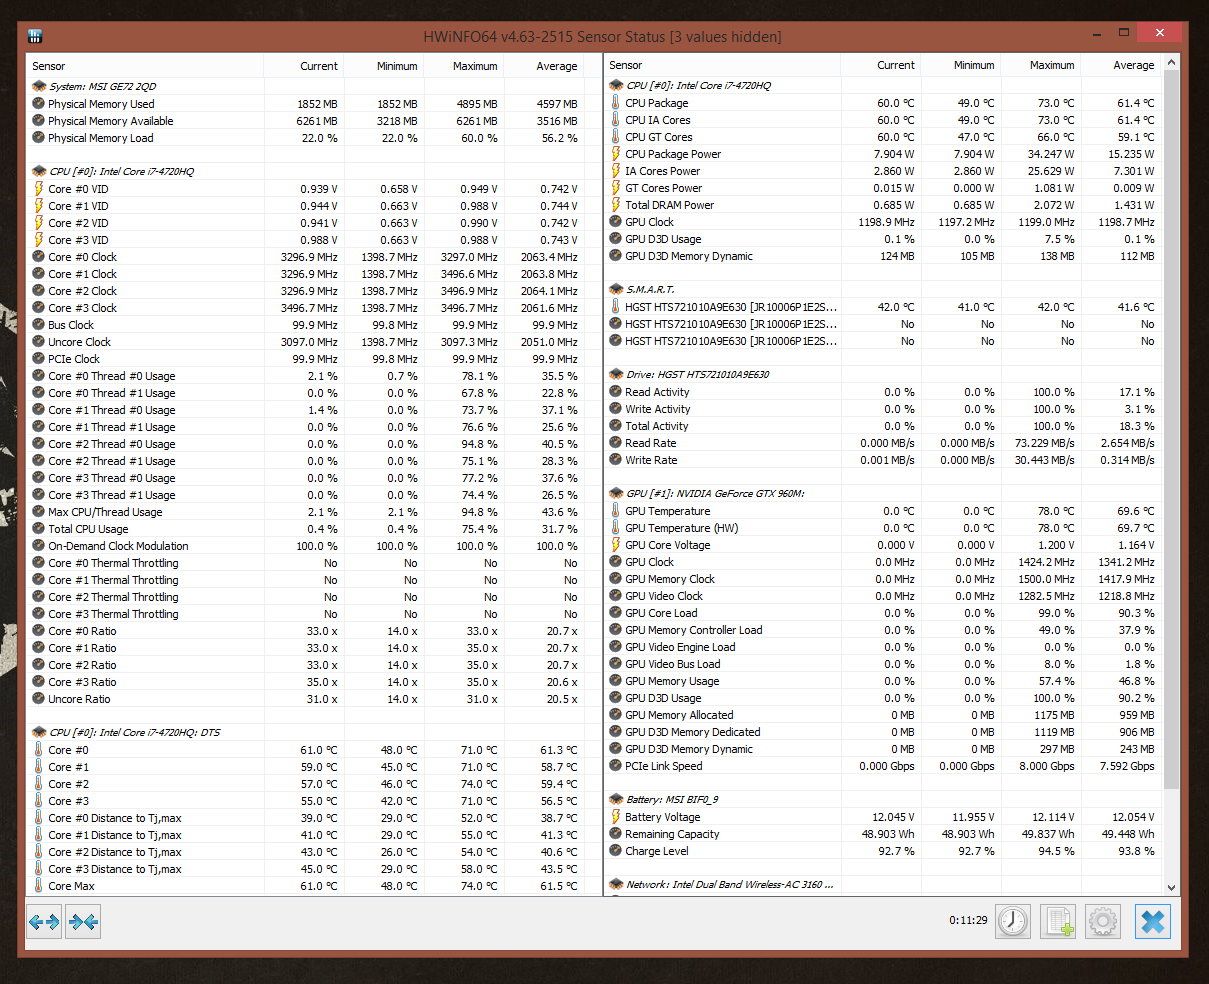Select the Core #1 Distance to Tj,max row
1209x984 pixels.
[306, 835]
